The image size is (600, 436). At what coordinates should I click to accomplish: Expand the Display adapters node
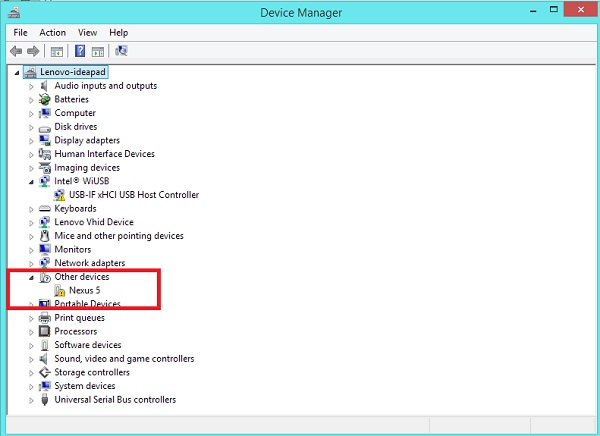tap(31, 141)
